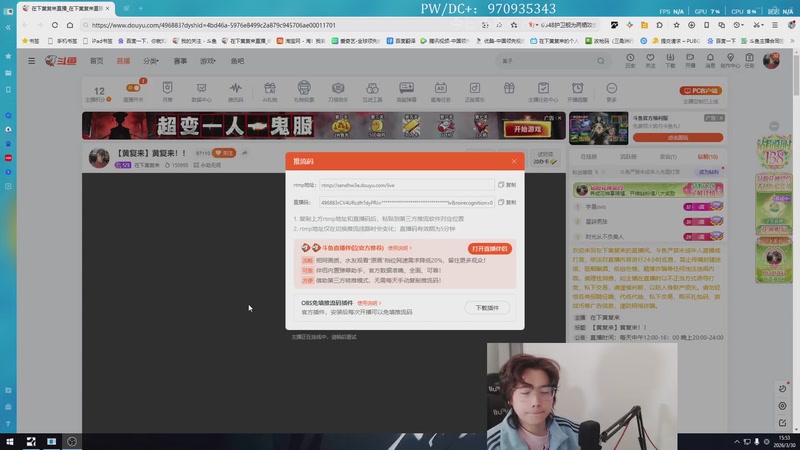Viewport: 800px width, 450px height.
Task: Open 关注 heart icon in header
Action: tap(650, 60)
